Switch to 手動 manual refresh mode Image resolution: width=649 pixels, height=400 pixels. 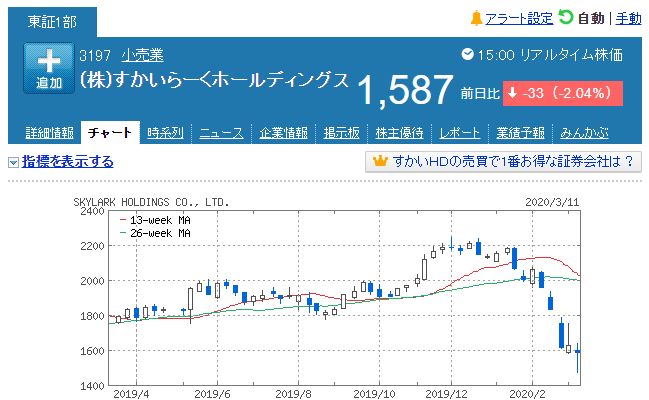tap(628, 18)
